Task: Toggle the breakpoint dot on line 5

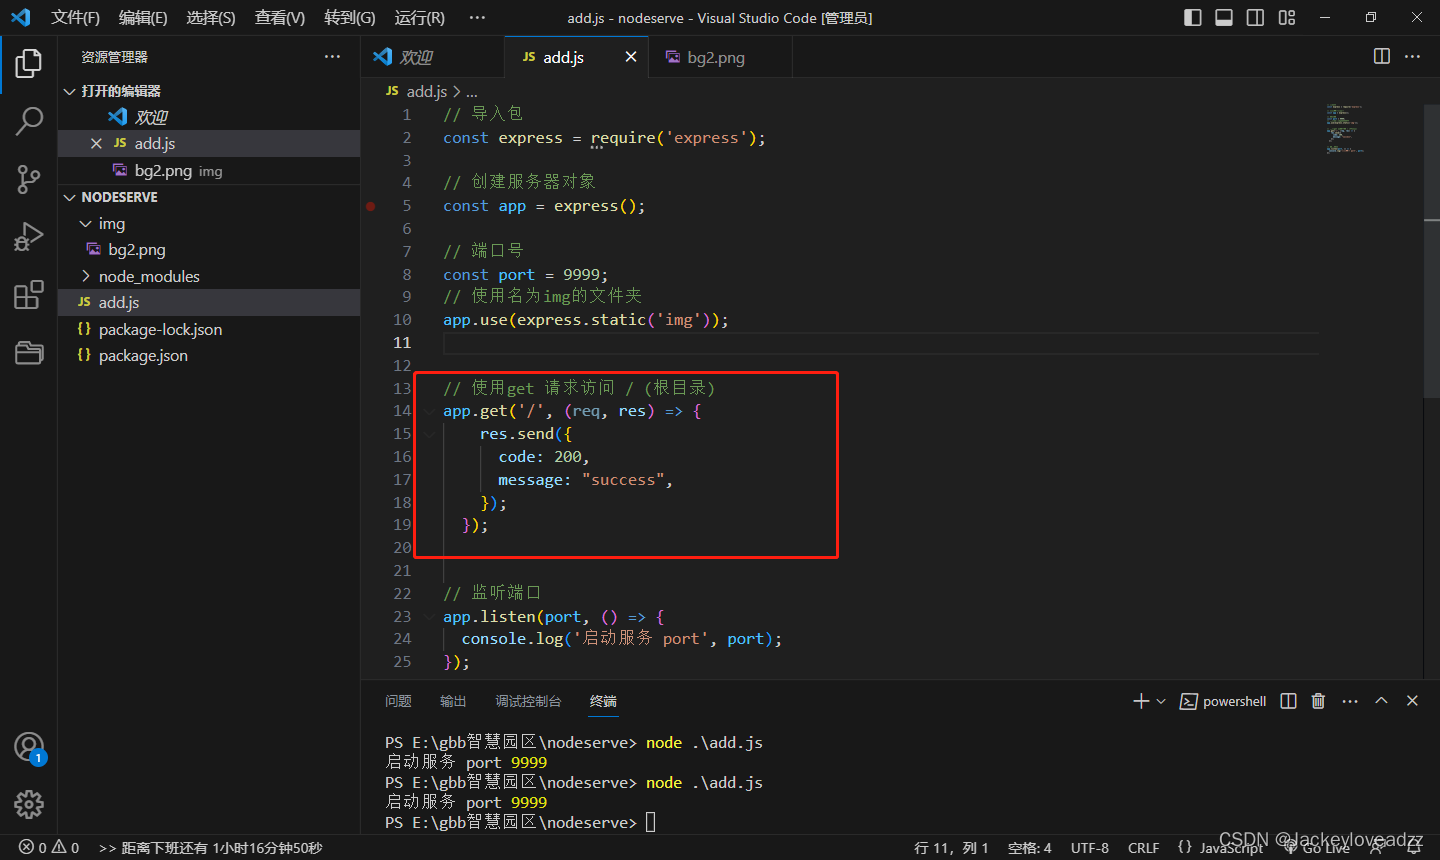Action: point(370,205)
